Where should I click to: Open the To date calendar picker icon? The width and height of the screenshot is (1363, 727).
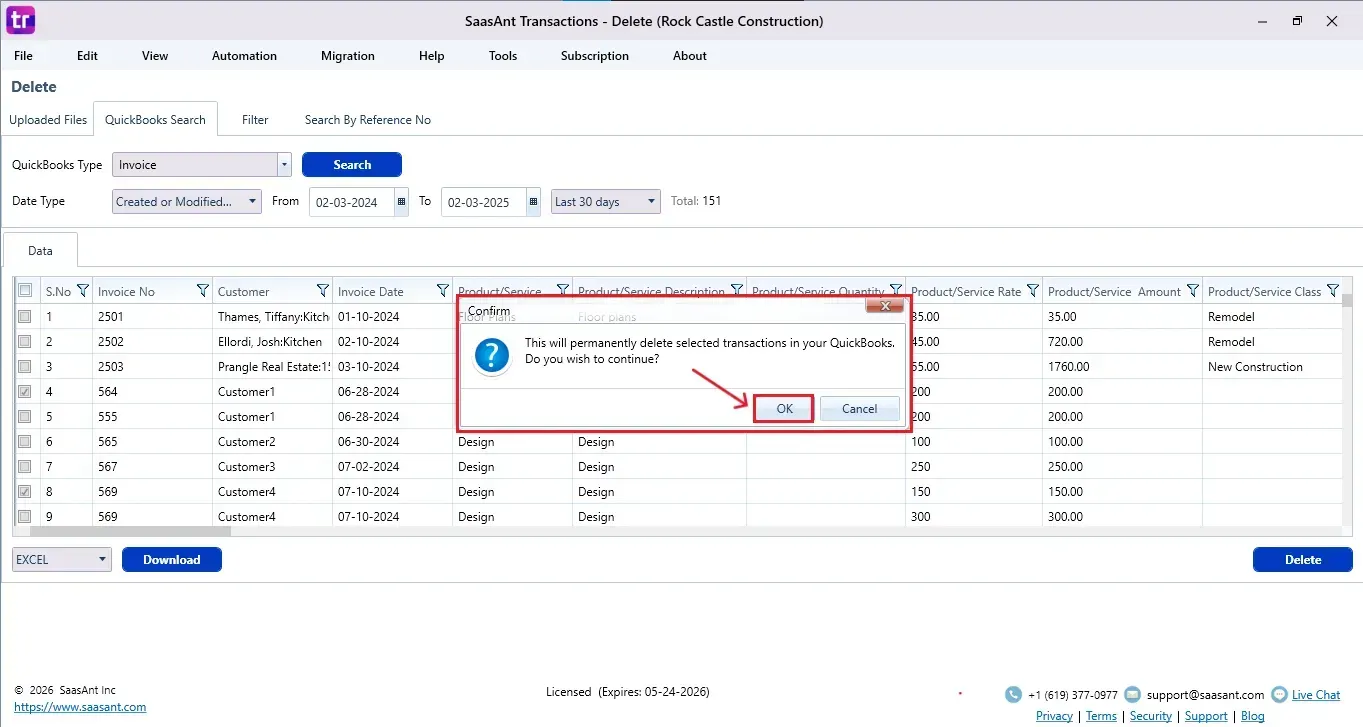pyautogui.click(x=533, y=201)
